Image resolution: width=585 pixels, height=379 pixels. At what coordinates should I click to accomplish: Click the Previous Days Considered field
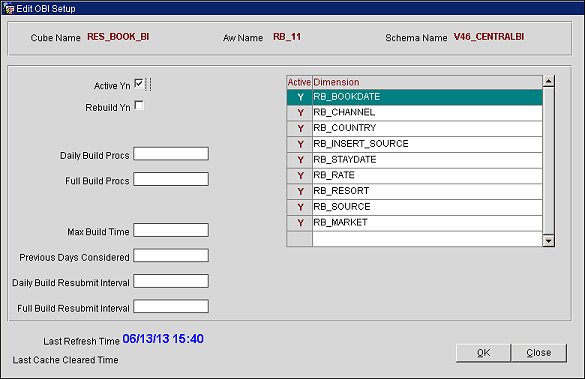171,256
